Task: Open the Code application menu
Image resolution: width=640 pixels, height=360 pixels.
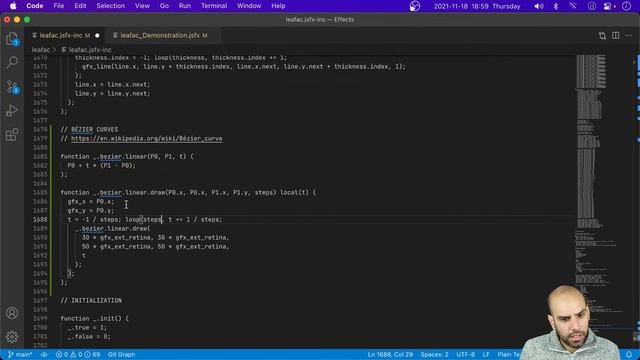Action: [35, 6]
